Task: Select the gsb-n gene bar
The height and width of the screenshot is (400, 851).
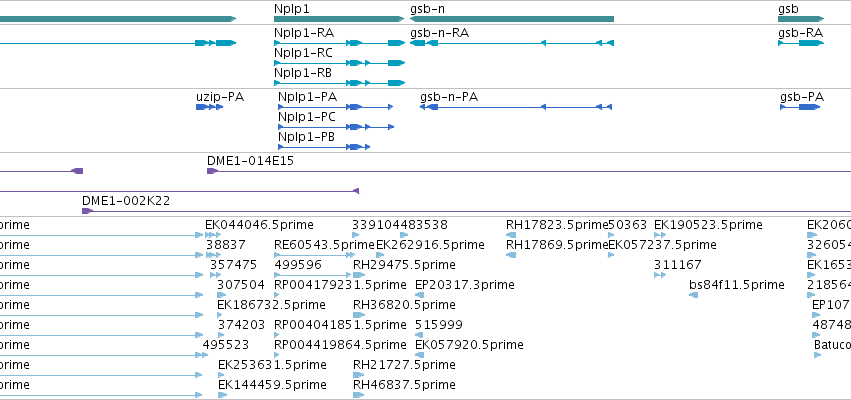Action: click(512, 19)
